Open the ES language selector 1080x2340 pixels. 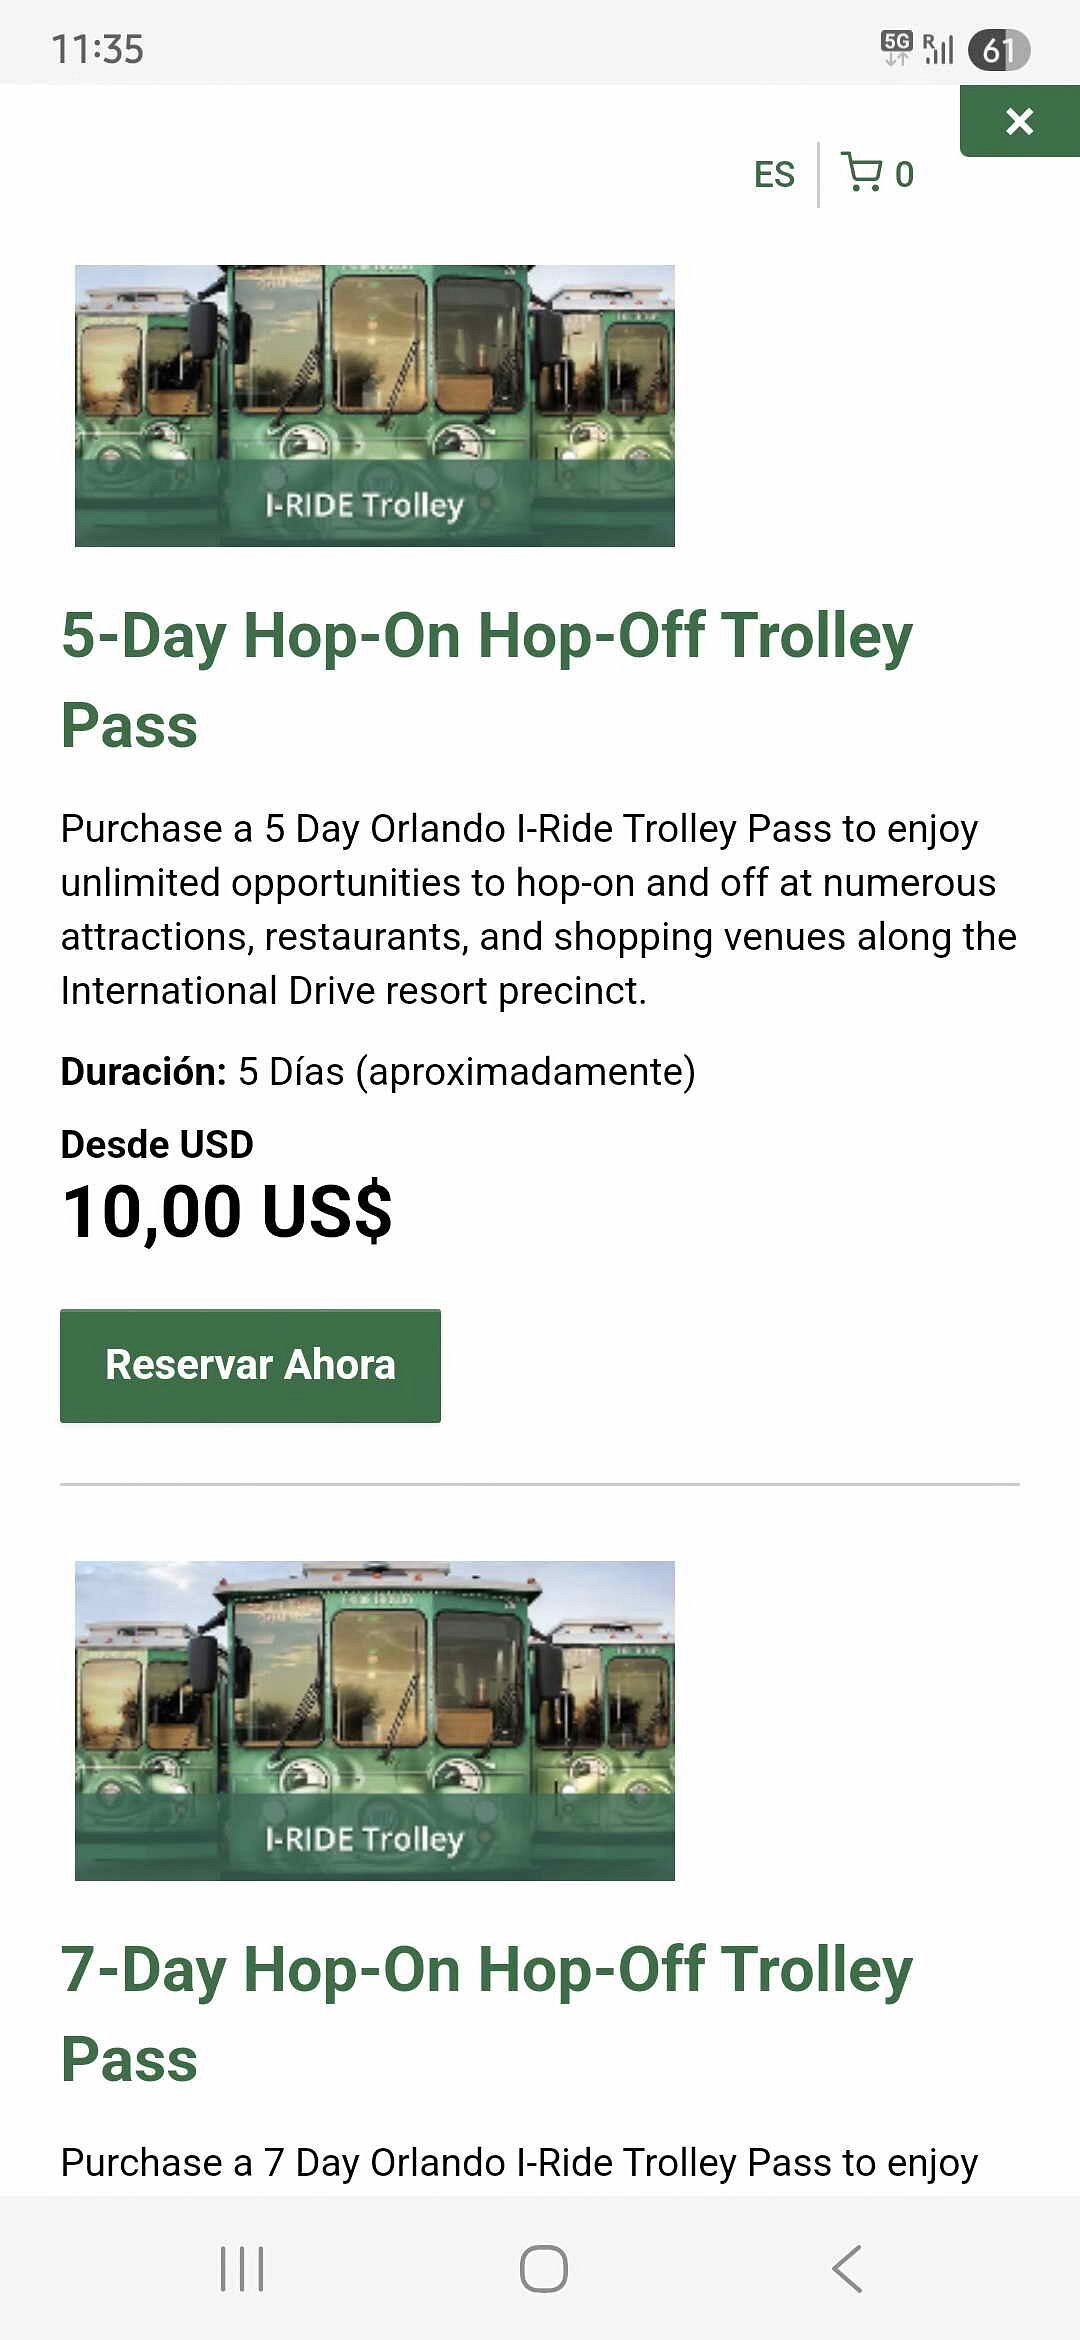coord(774,175)
